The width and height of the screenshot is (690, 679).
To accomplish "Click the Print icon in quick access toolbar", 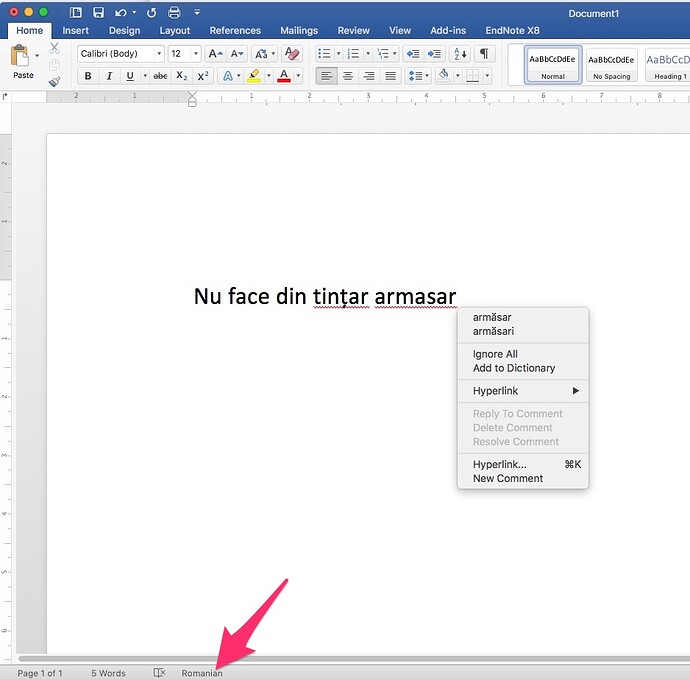I will (174, 13).
